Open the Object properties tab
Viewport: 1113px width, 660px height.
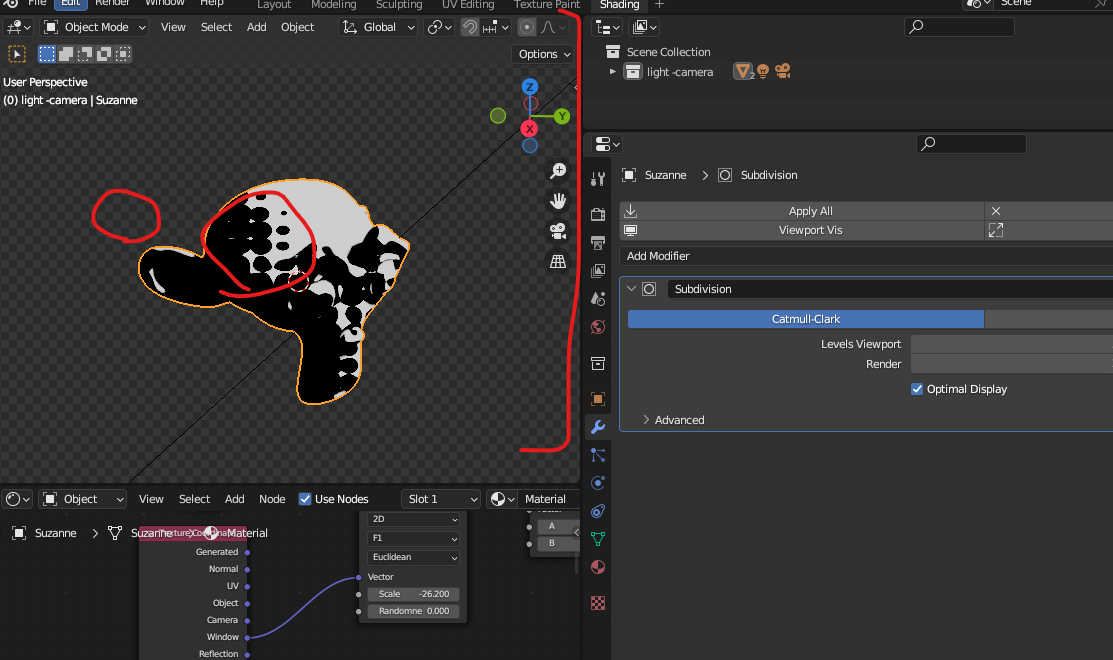coord(598,399)
